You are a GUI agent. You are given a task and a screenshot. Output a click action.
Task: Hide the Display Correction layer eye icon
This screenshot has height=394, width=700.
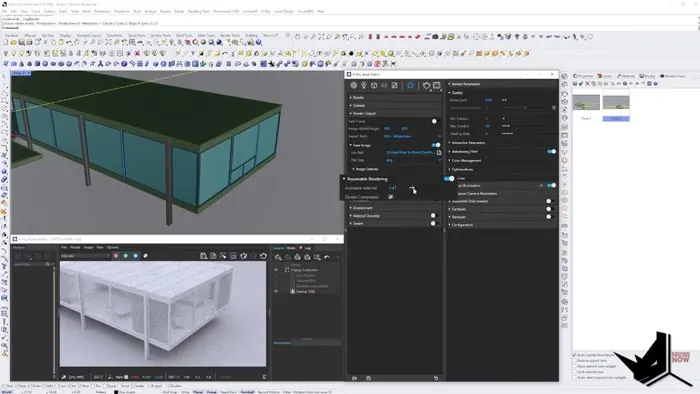coord(276,270)
